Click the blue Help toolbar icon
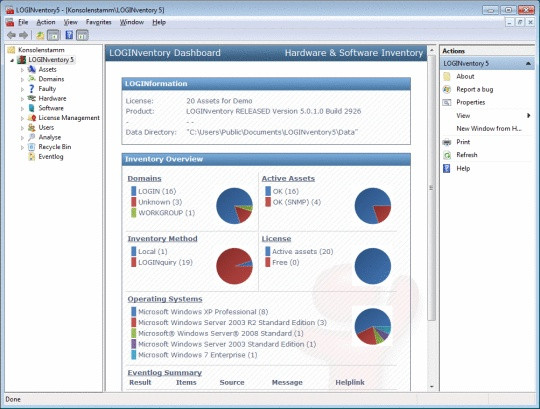 point(69,35)
